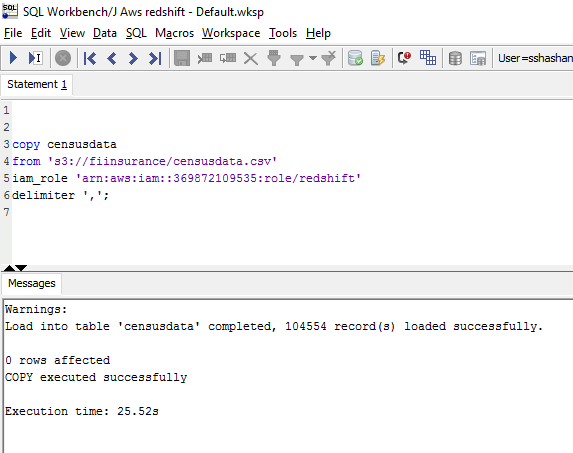The width and height of the screenshot is (573, 453).
Task: Click the Save changes disk icon
Action: click(x=182, y=58)
